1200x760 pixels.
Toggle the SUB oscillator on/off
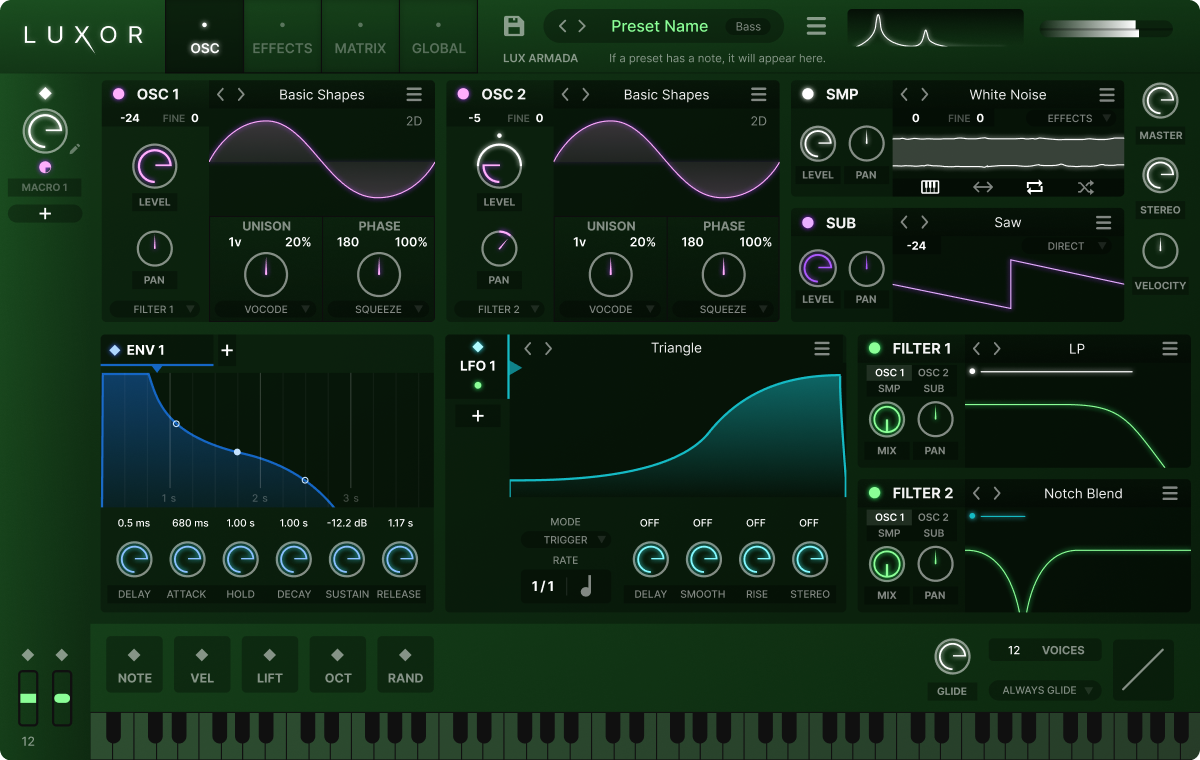click(807, 223)
